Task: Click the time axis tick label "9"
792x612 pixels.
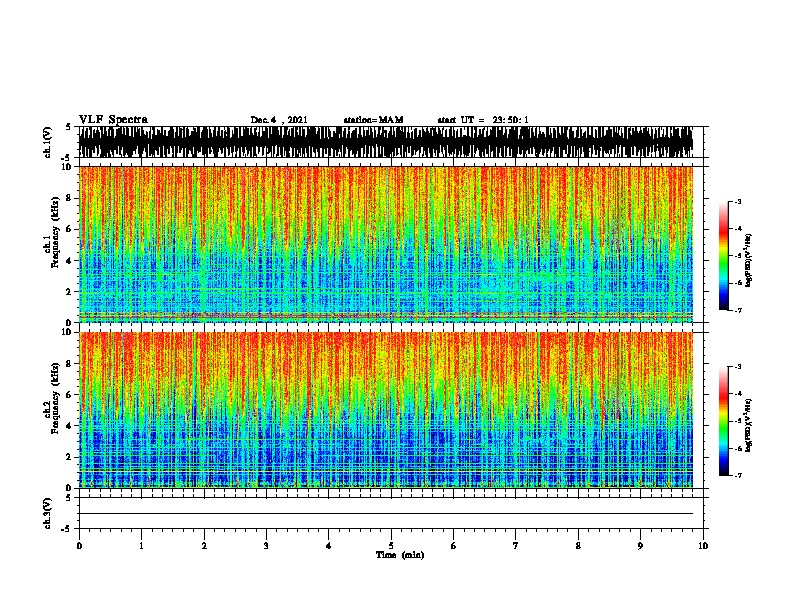Action: coord(640,546)
